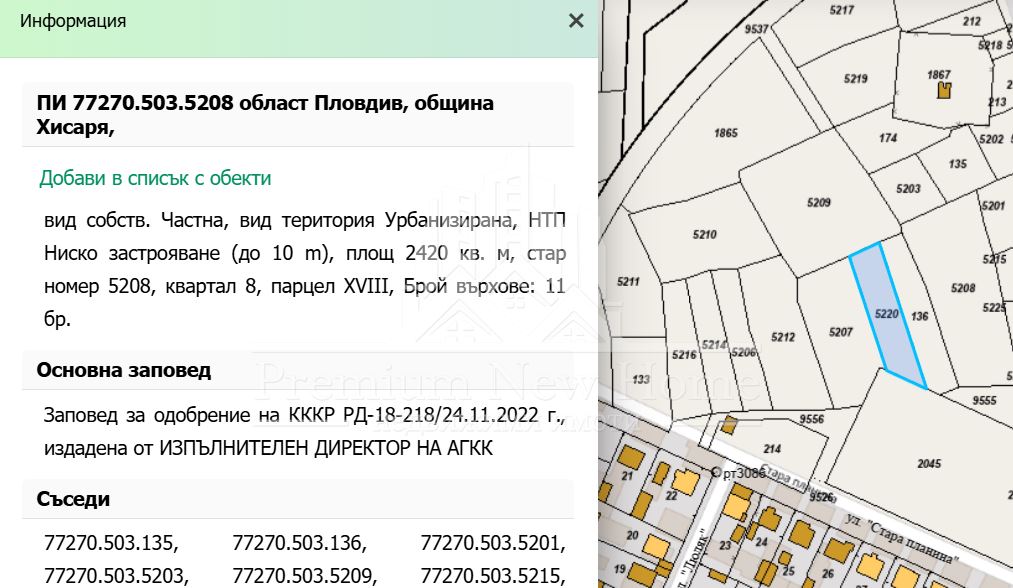Click parcel 5207 on the cadastral map
This screenshot has height=588, width=1013.
point(841,331)
